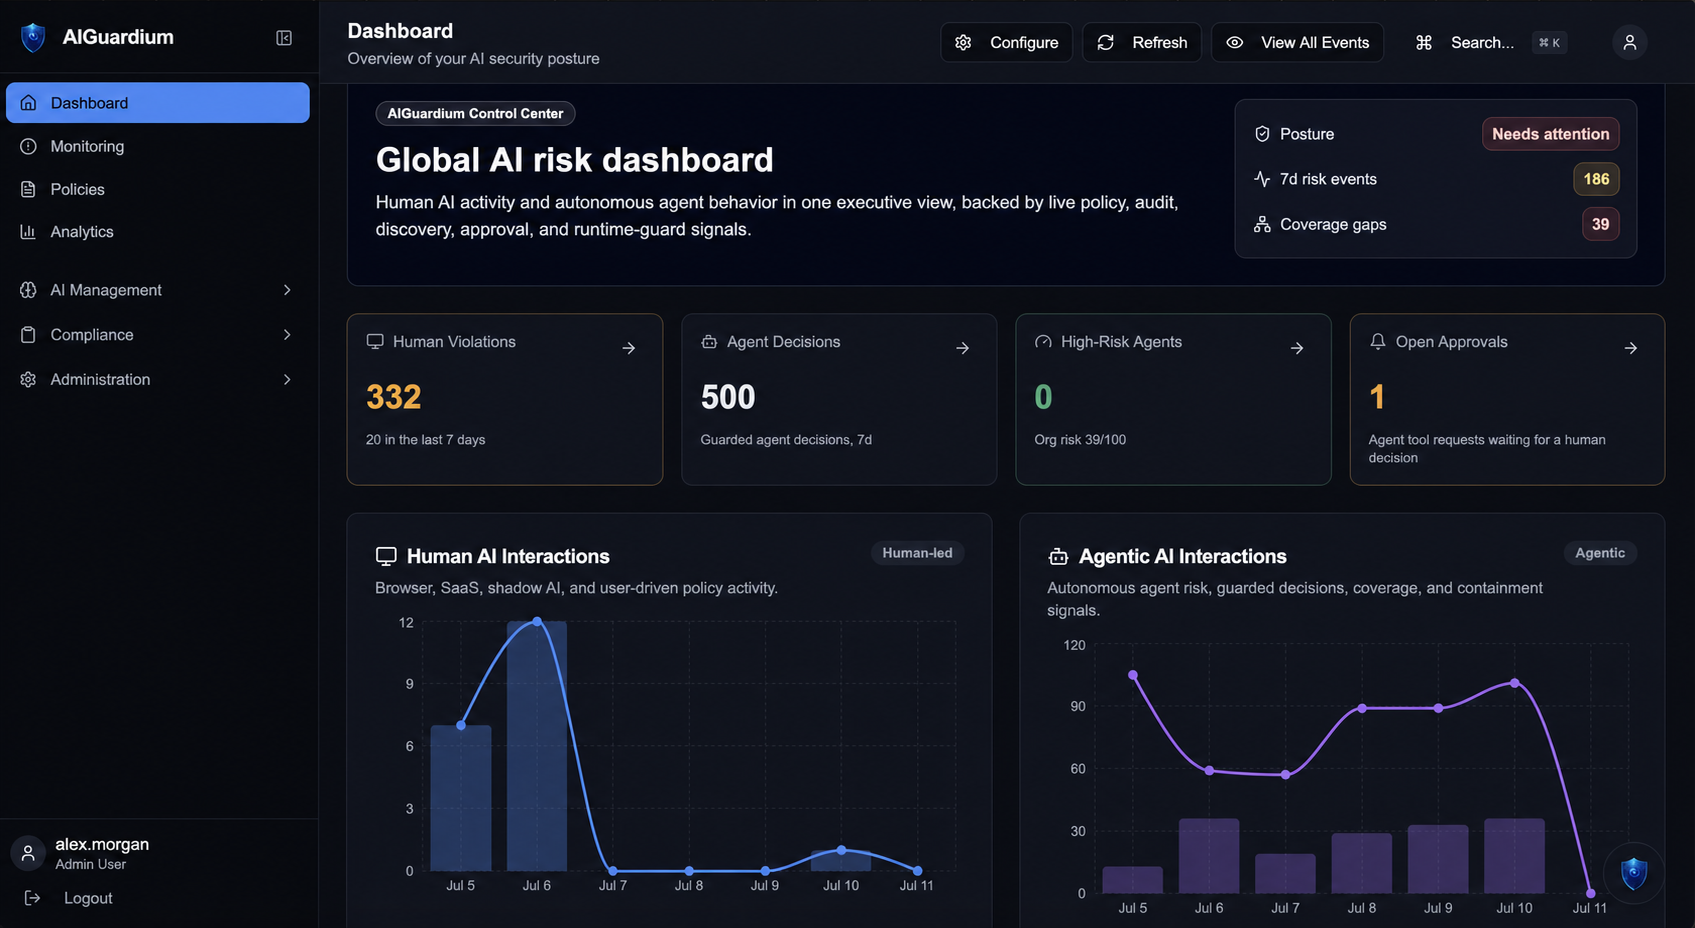Open the user profile avatar icon
Image resolution: width=1695 pixels, height=928 pixels.
coord(1630,42)
